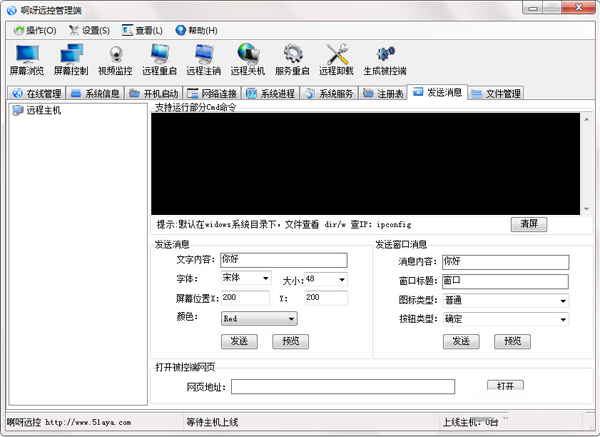Launch the 屏幕控制 screen control tool
The image size is (600, 437).
[x=71, y=59]
